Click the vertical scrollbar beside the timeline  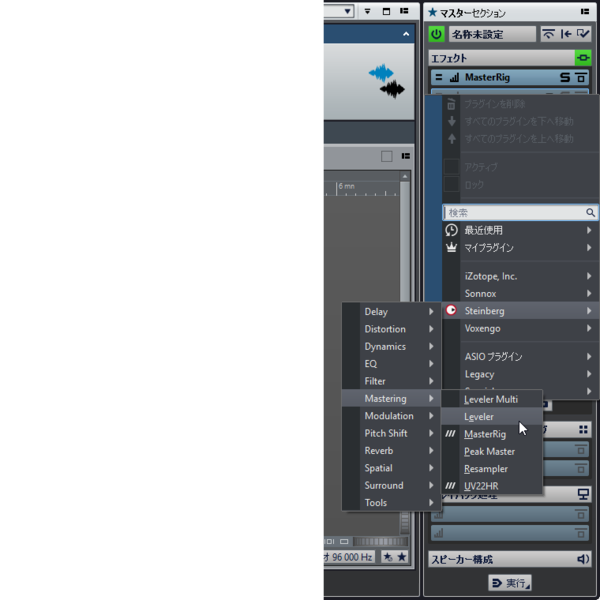tap(404, 241)
